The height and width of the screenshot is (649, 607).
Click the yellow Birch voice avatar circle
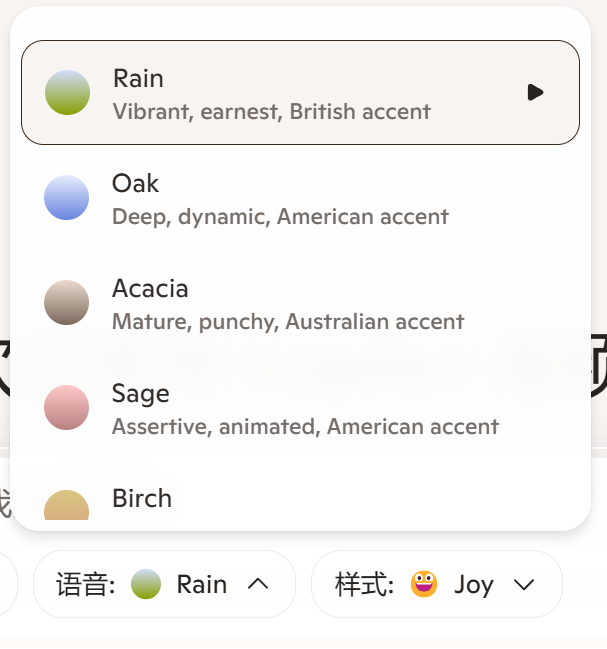point(67,505)
